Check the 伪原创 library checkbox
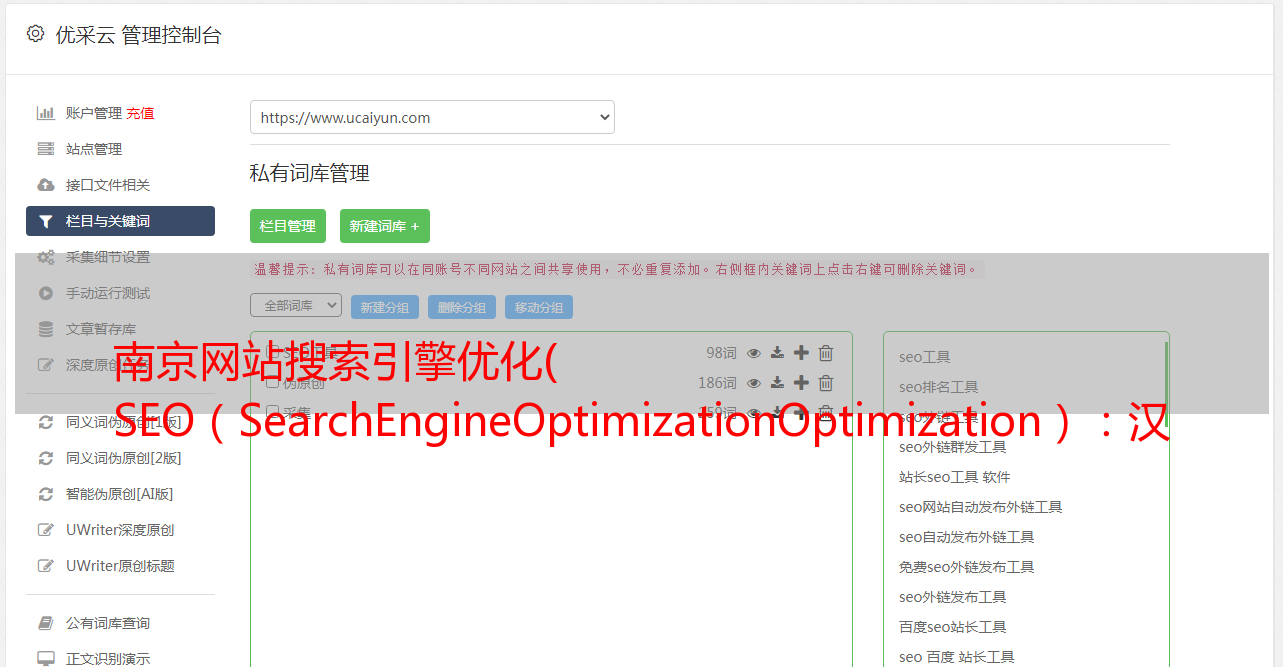This screenshot has height=667, width=1283. (x=272, y=383)
